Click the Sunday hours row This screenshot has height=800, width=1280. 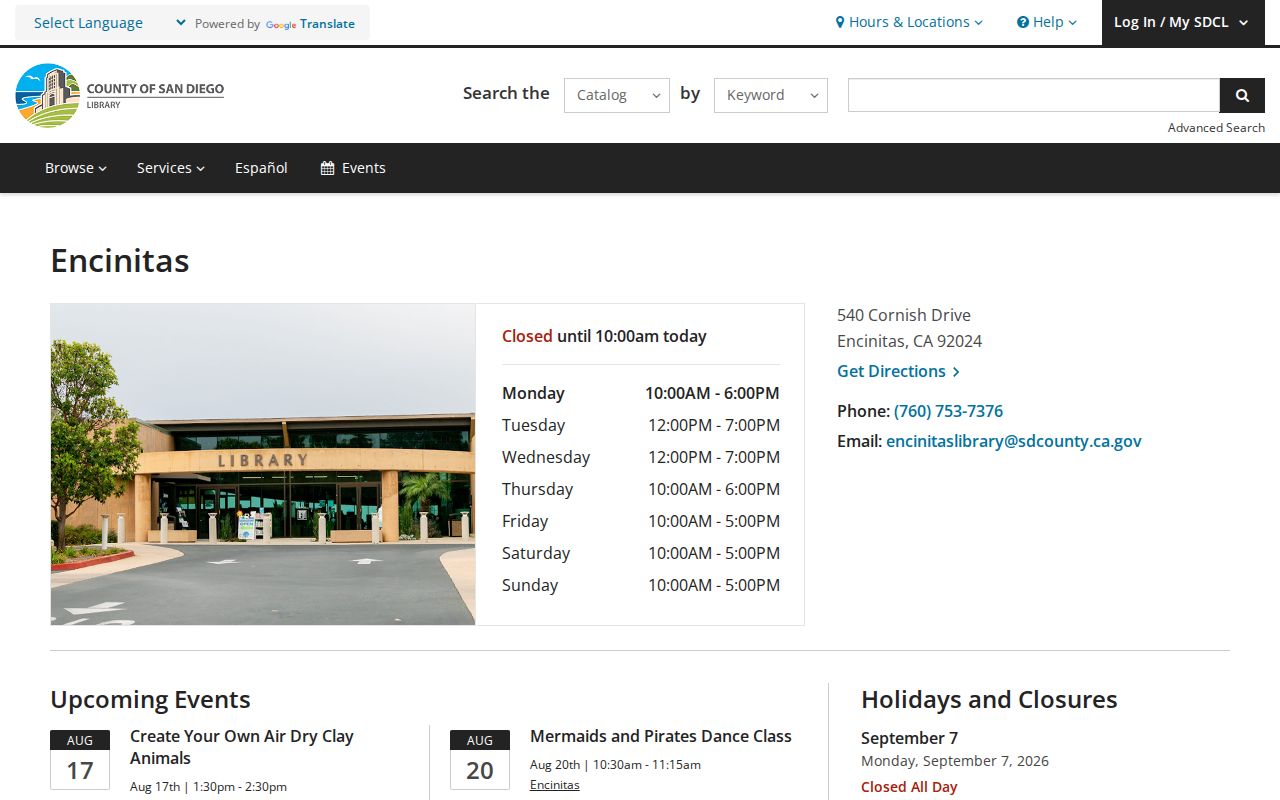click(641, 585)
